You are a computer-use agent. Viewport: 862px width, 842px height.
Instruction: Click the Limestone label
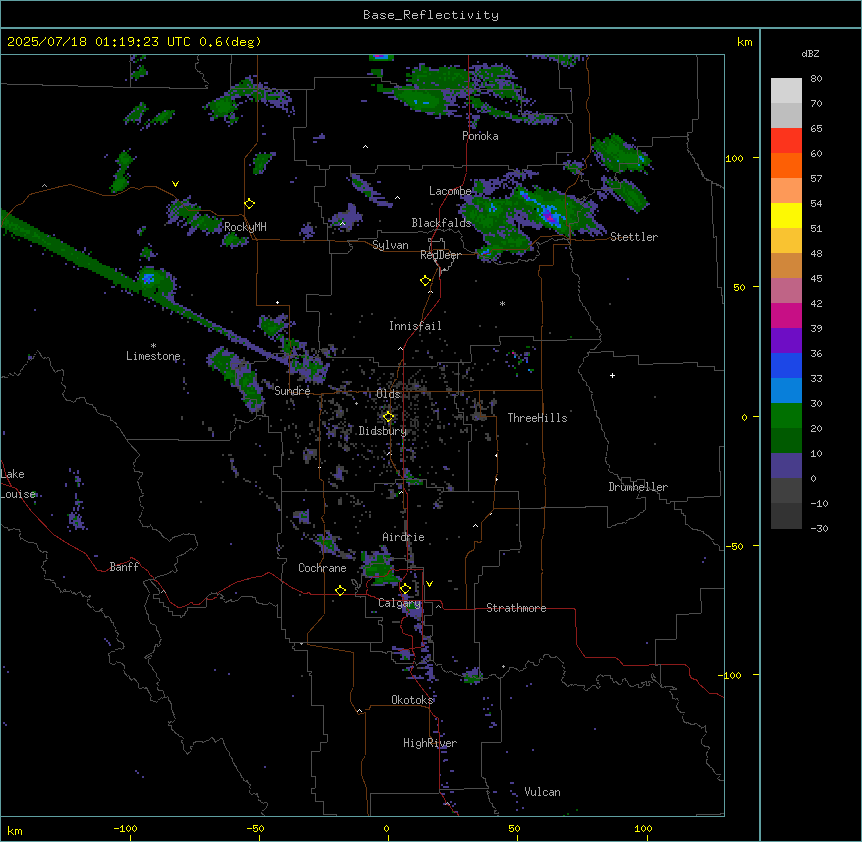click(x=153, y=356)
